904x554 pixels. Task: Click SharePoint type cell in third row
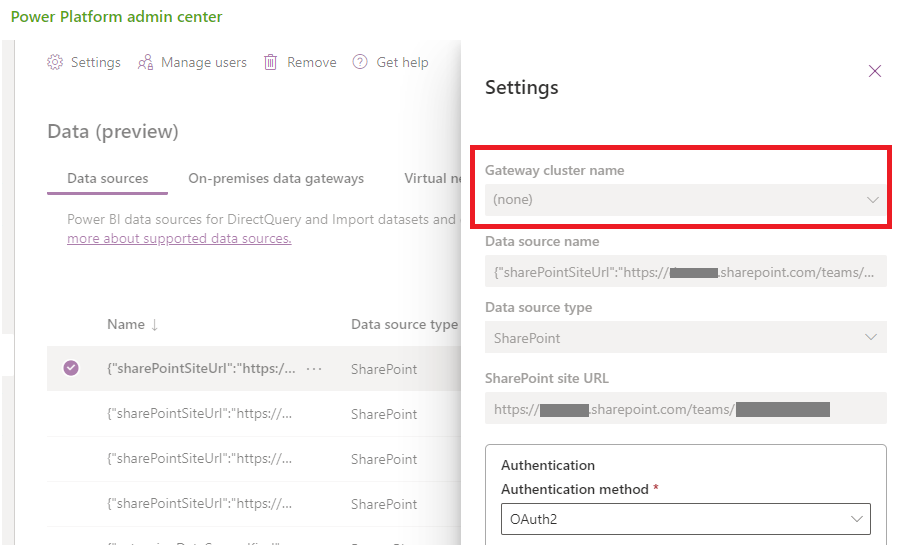(384, 459)
